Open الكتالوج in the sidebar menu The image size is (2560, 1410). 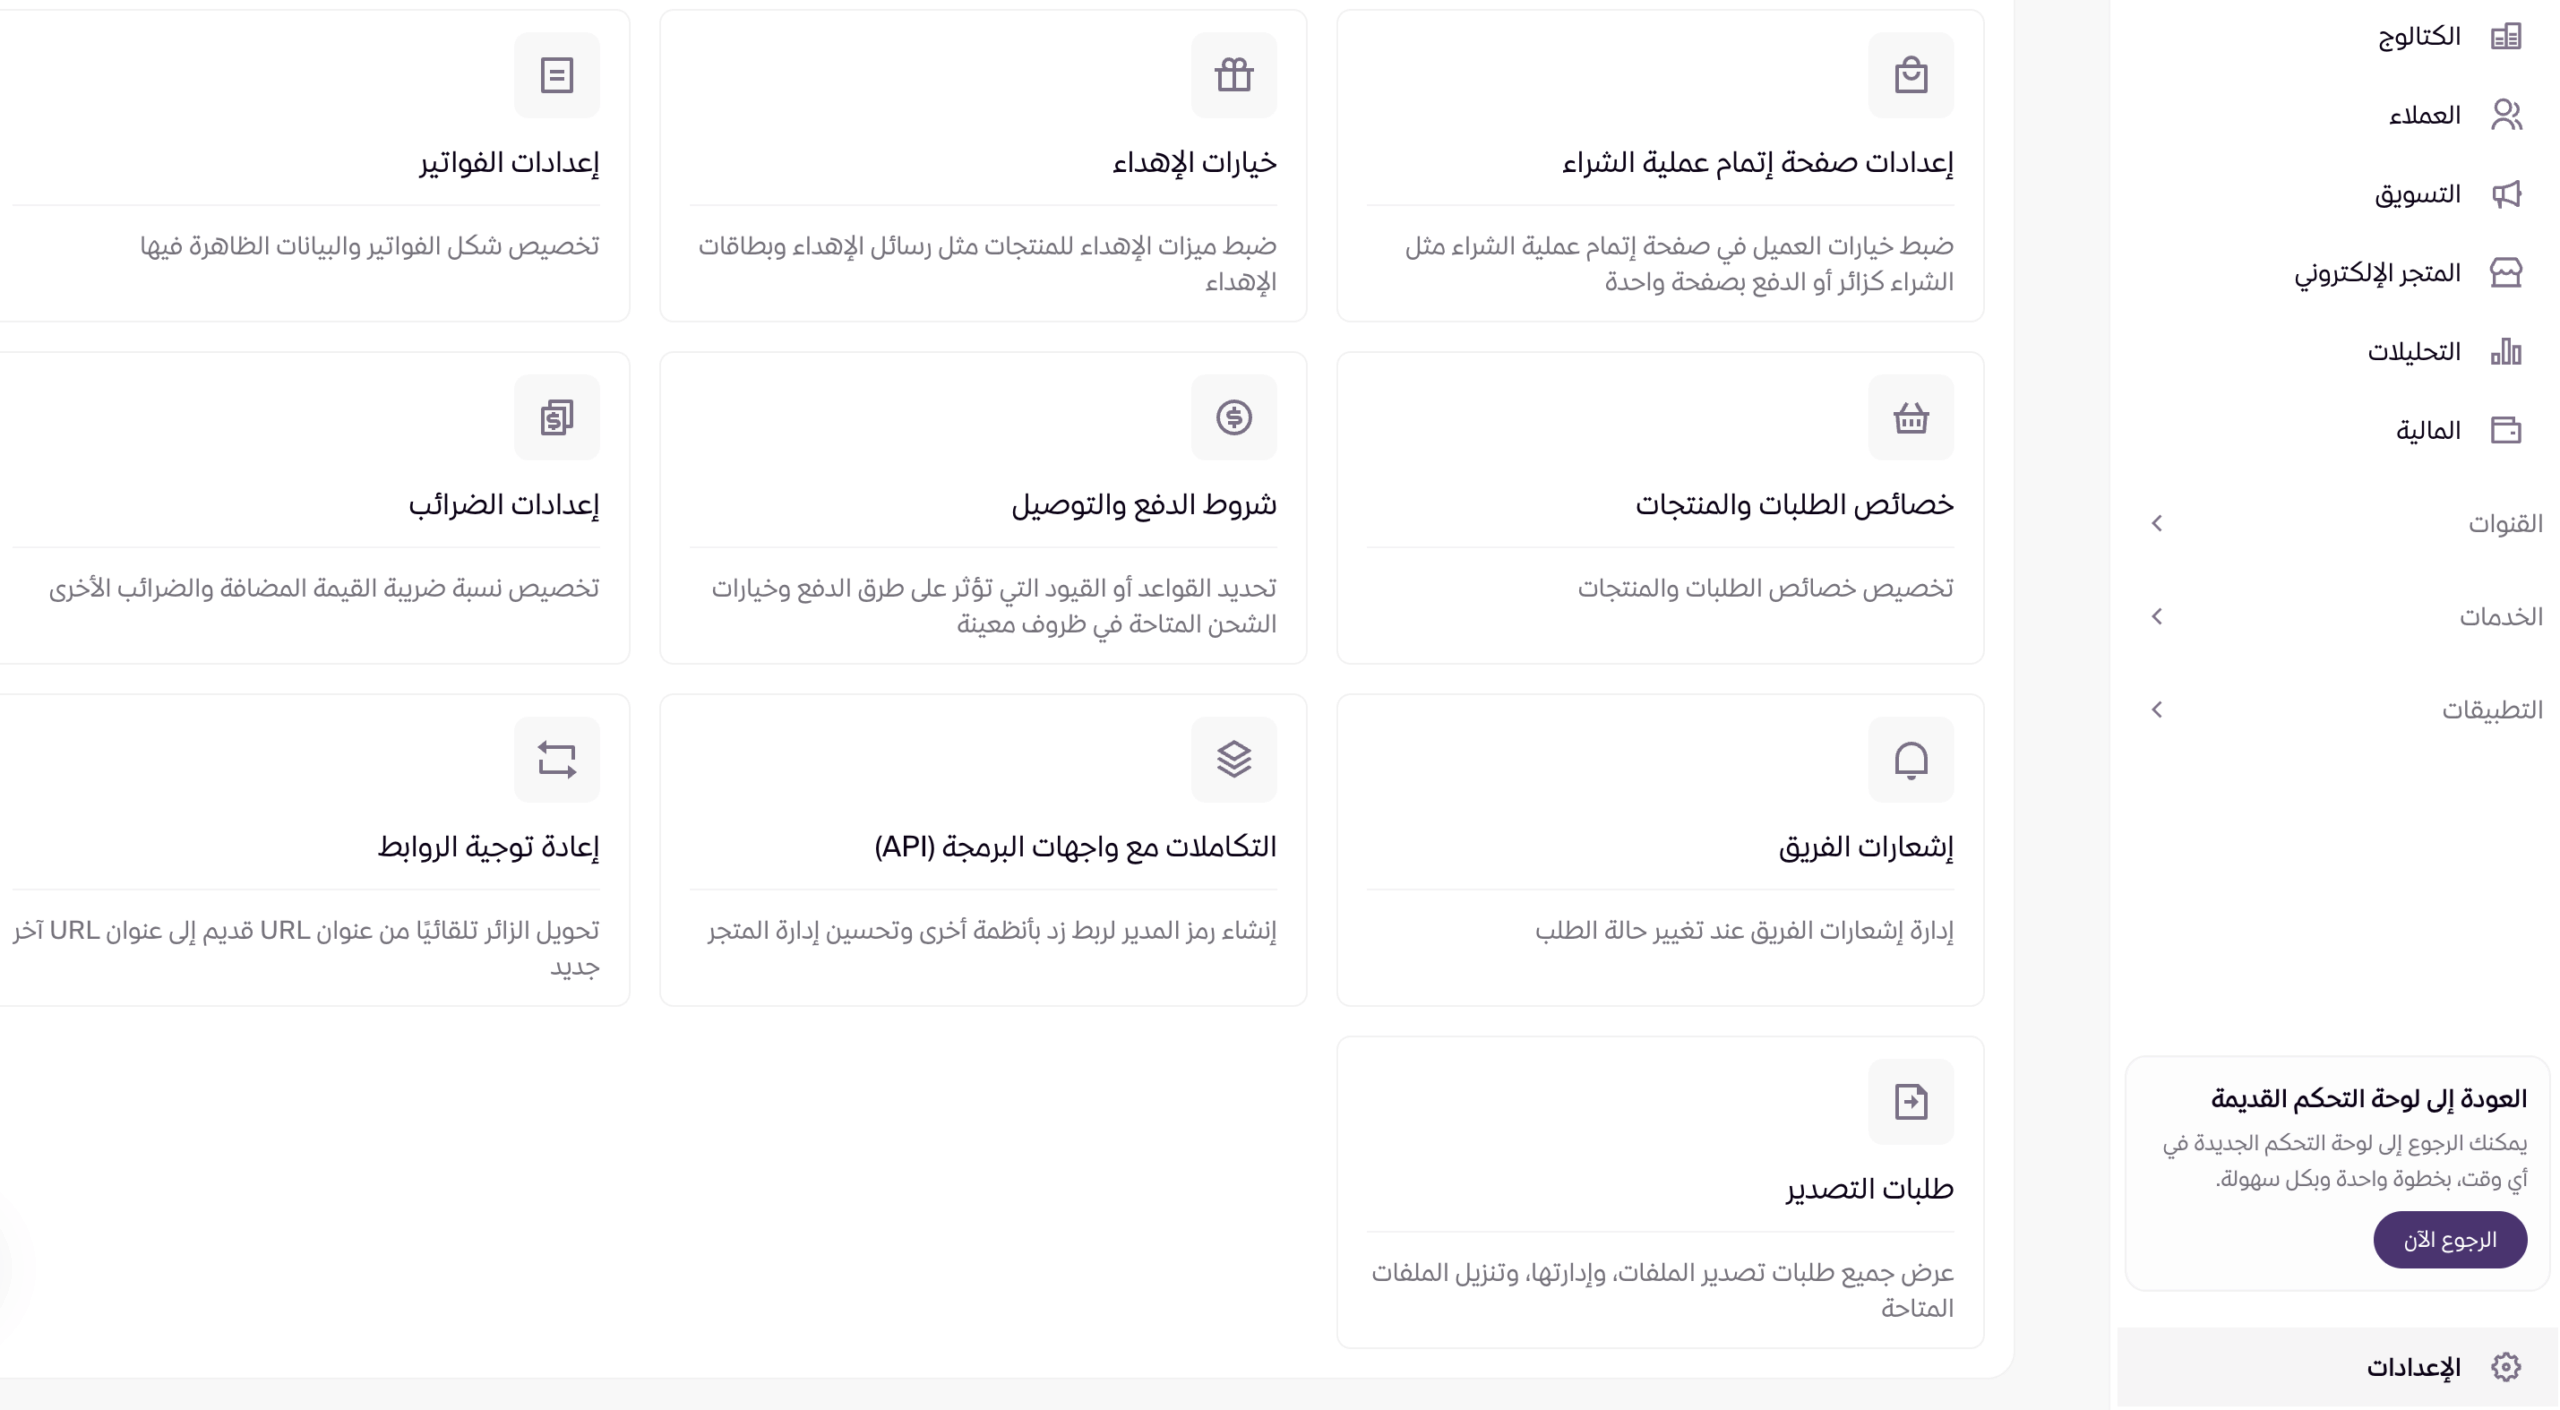click(x=2419, y=37)
